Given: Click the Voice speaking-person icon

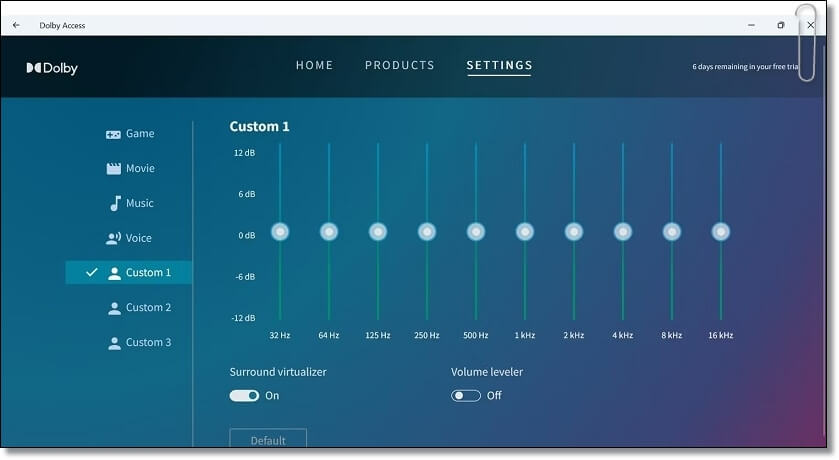Looking at the screenshot, I should pyautogui.click(x=113, y=239).
